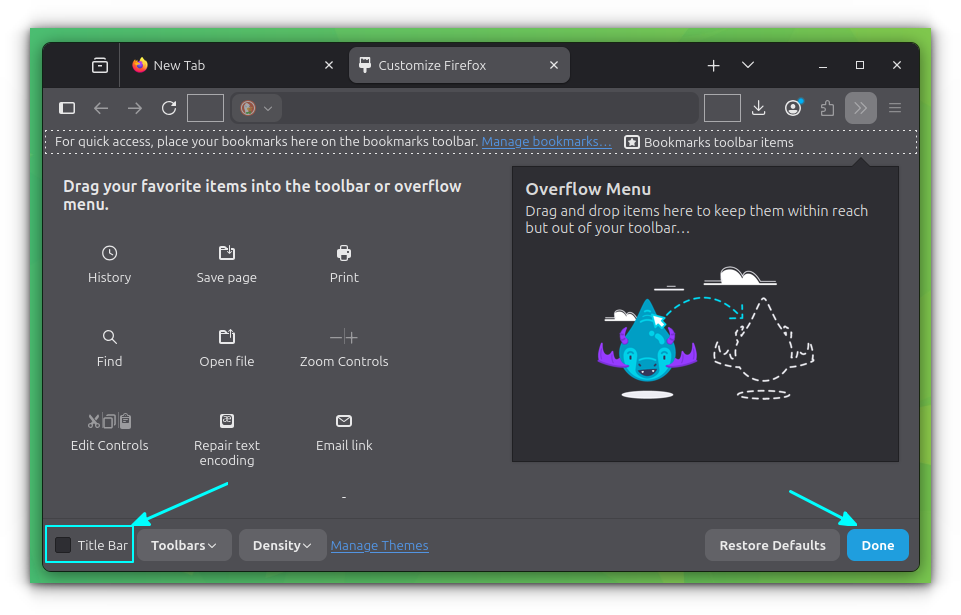Switch to the Customize Firefox tab
The width and height of the screenshot is (961, 615).
coord(459,65)
